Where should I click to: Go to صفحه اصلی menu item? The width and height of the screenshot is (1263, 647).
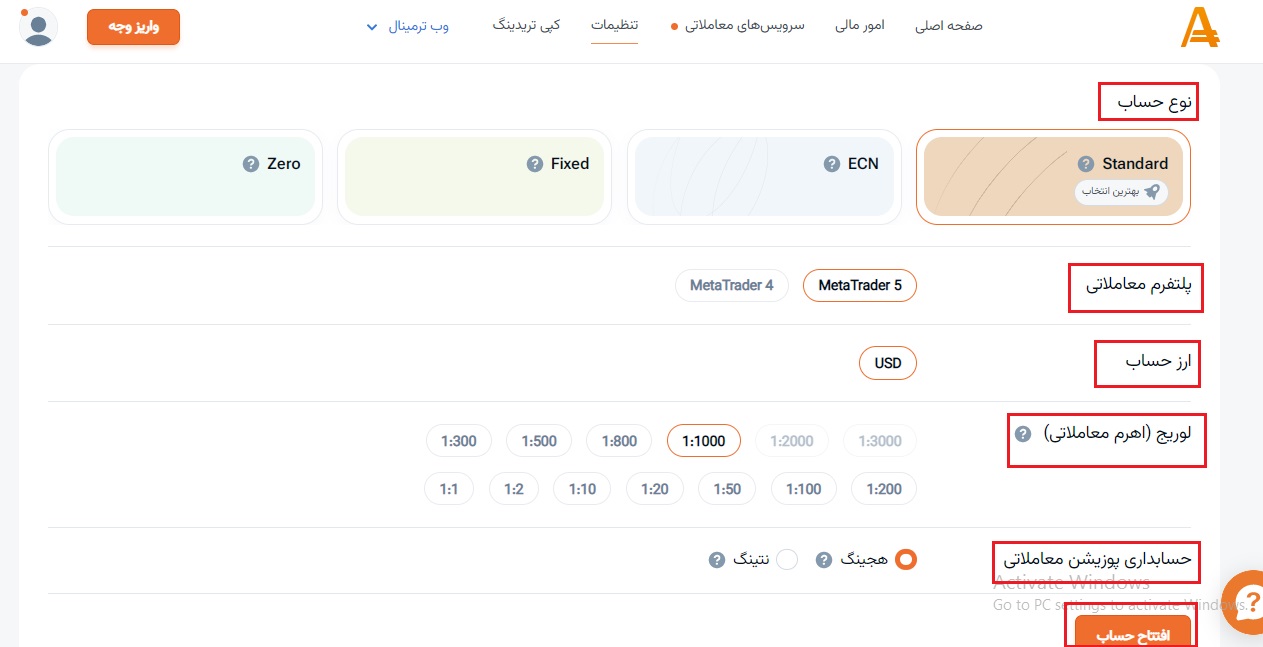[x=949, y=26]
